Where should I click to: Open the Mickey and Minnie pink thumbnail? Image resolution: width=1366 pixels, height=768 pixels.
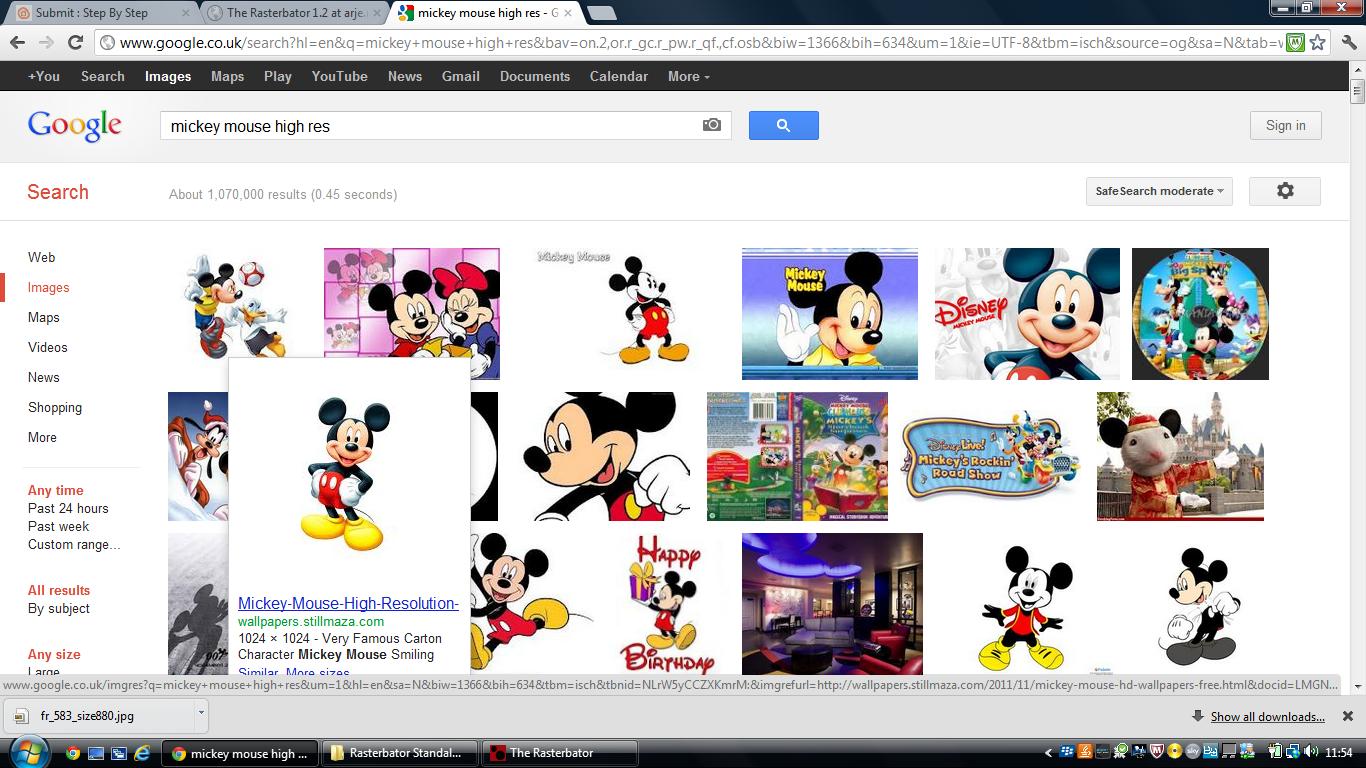(411, 303)
